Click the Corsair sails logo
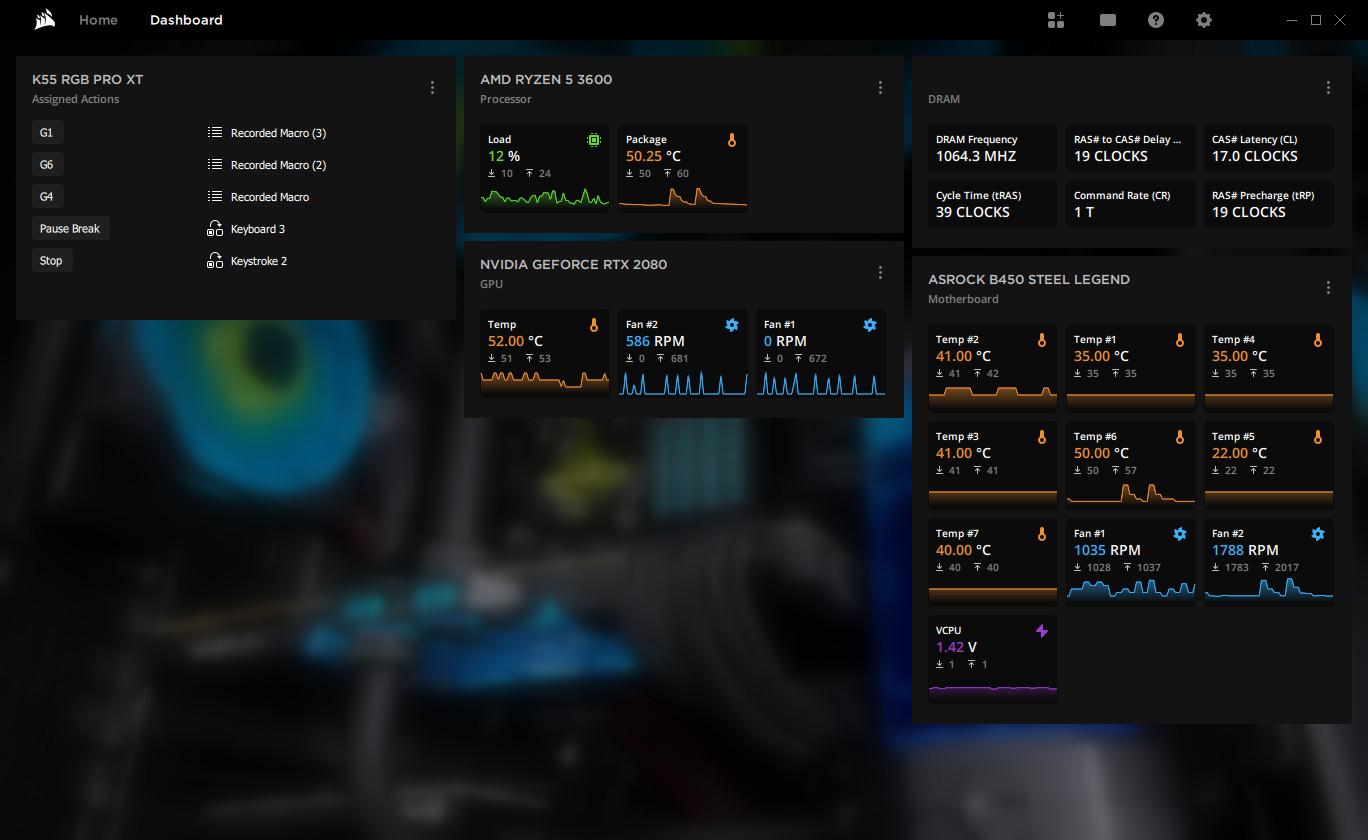 tap(44, 20)
